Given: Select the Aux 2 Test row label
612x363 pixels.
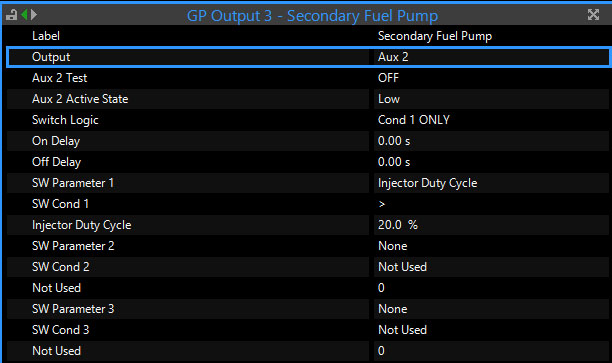Looking at the screenshot, I should 59,78.
